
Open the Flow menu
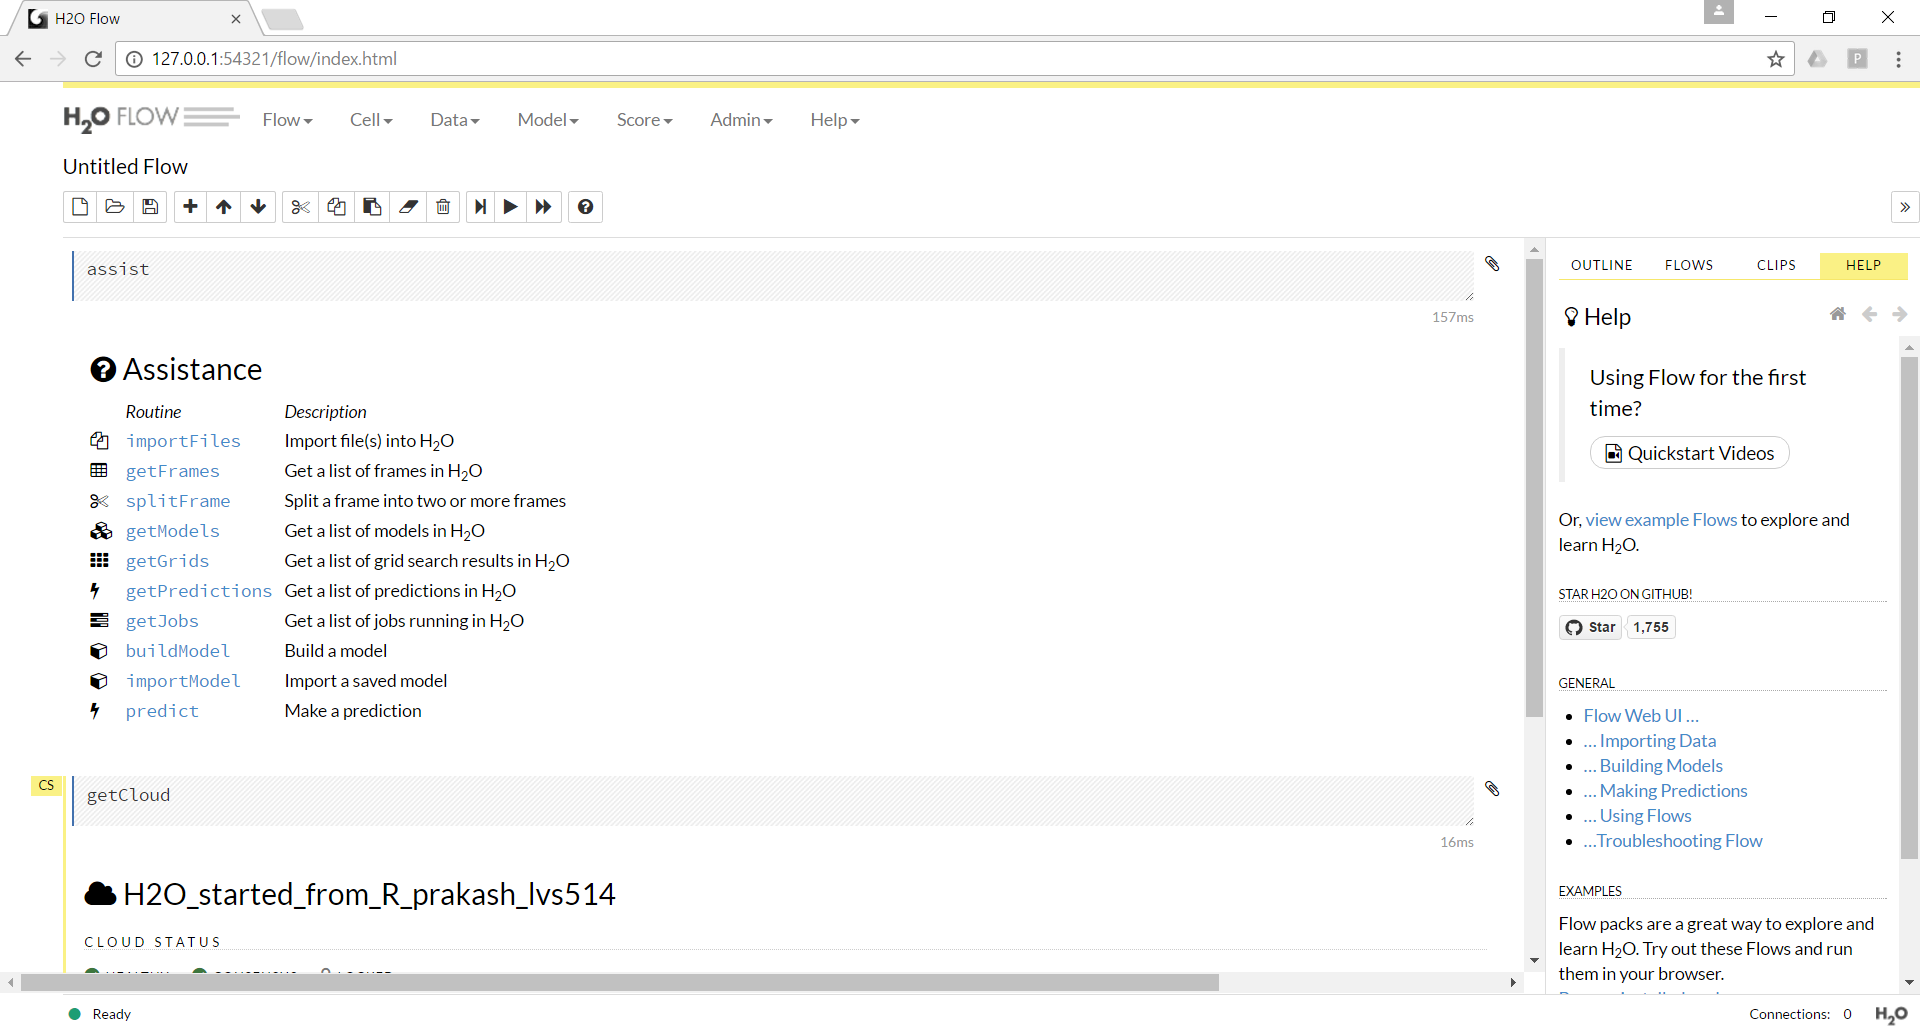pos(288,120)
